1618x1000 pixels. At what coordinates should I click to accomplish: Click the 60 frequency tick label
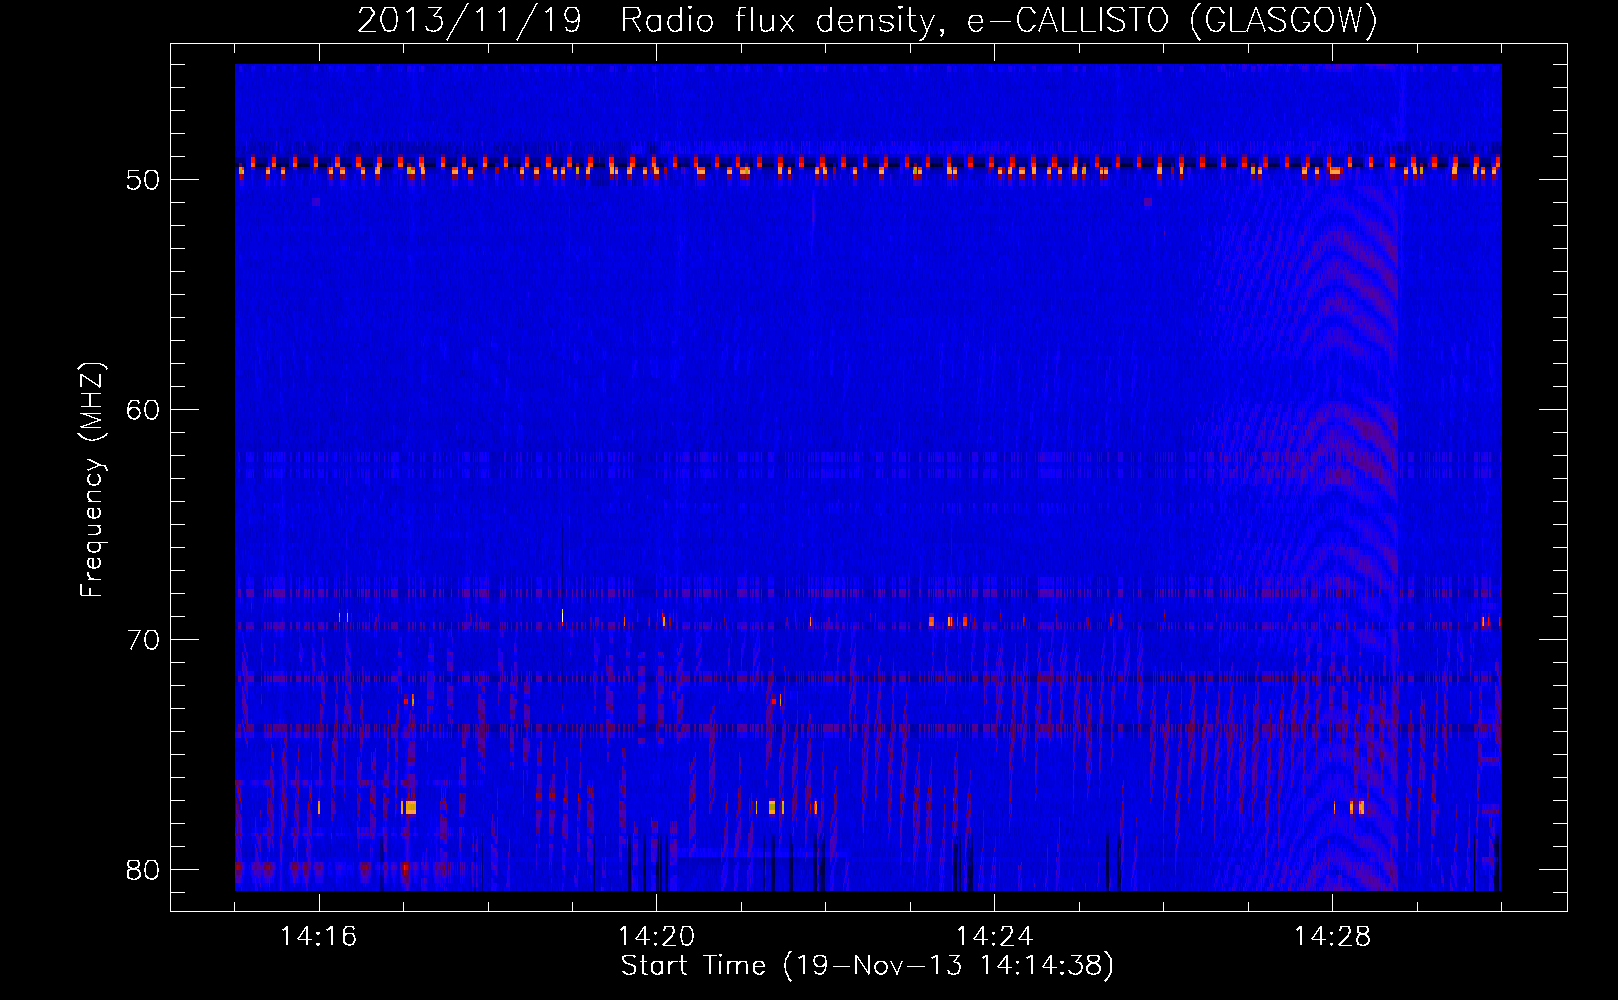(x=143, y=410)
